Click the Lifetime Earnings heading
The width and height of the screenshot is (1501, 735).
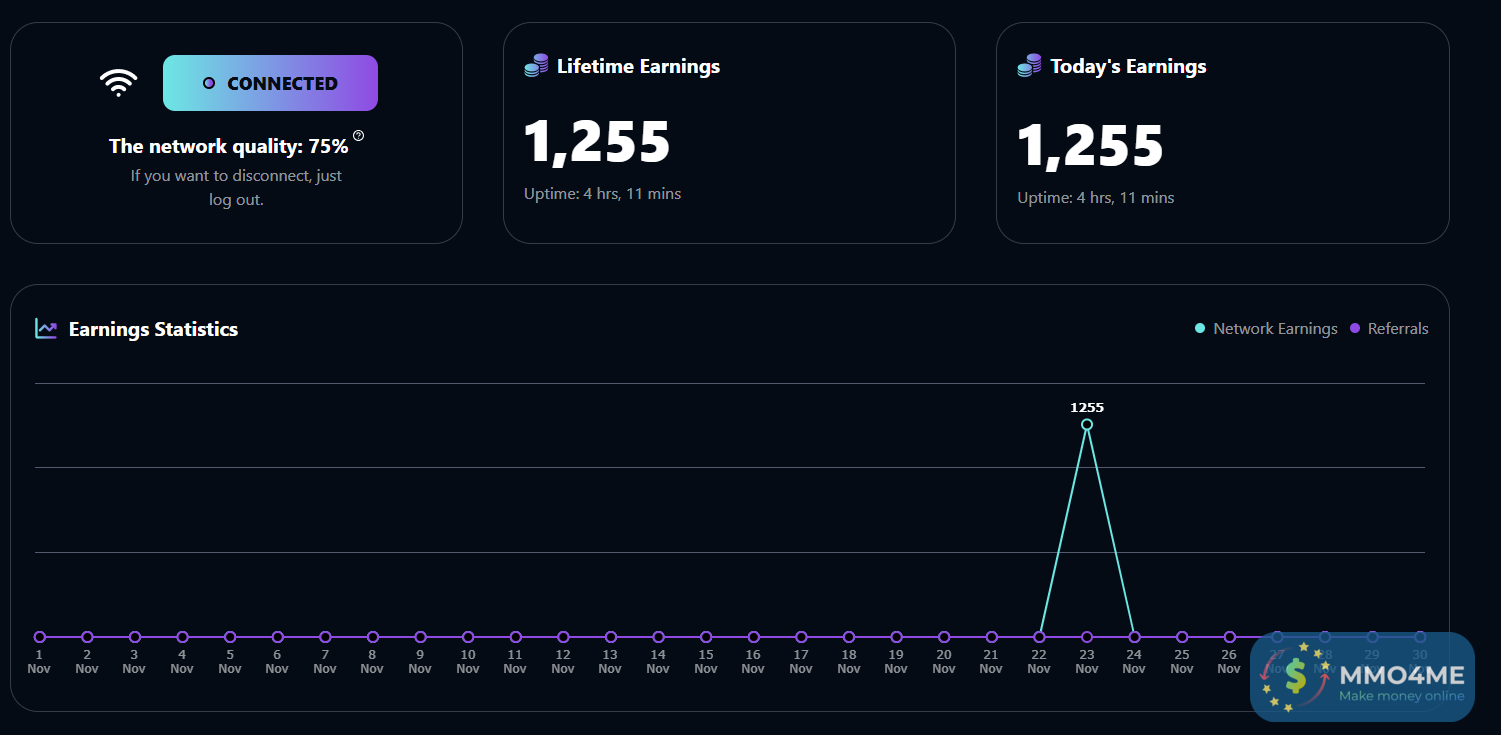[638, 66]
